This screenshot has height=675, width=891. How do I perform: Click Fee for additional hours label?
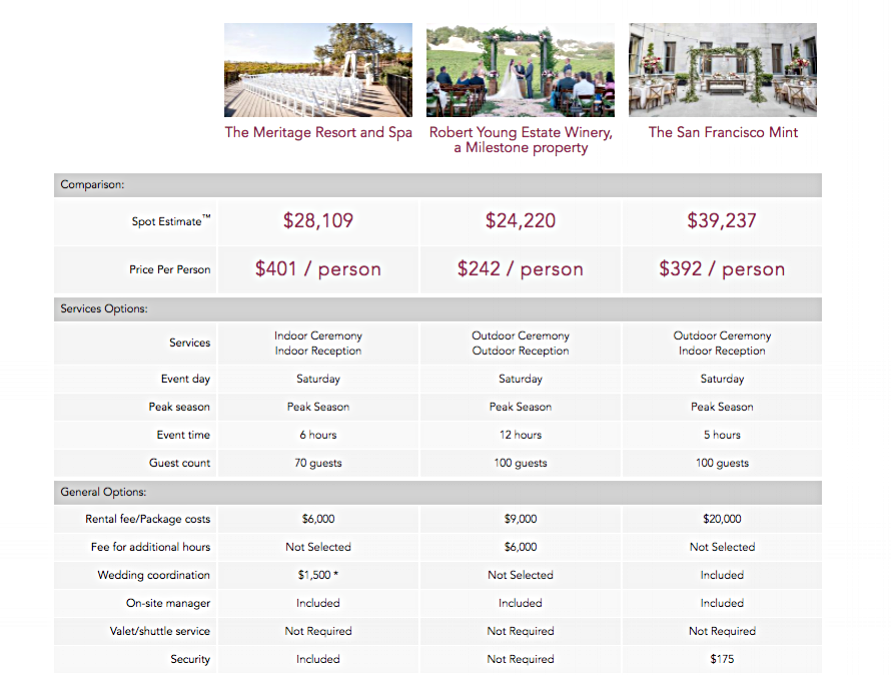151,547
